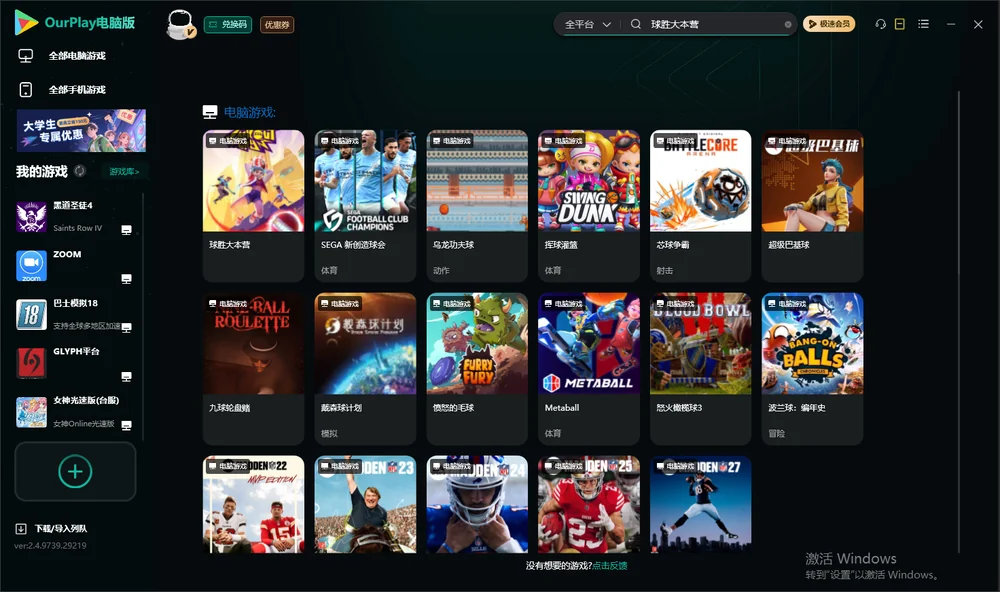Open the 超级巴基球 game card

[x=812, y=206]
